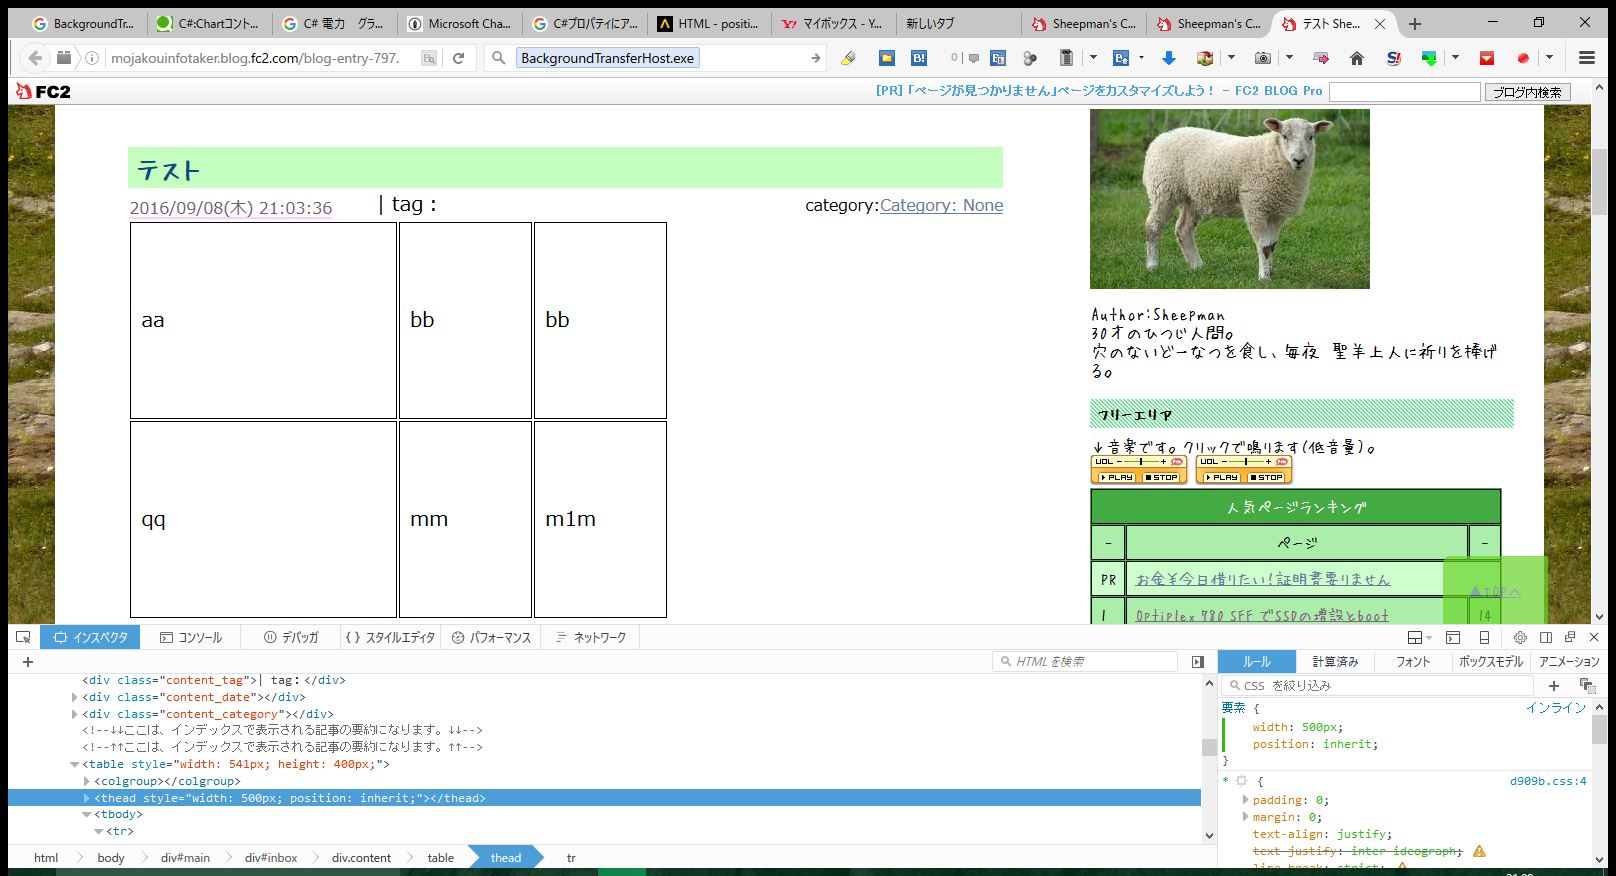Open the Firefox hamburger menu
Viewport: 1616px width, 876px height.
(1586, 58)
